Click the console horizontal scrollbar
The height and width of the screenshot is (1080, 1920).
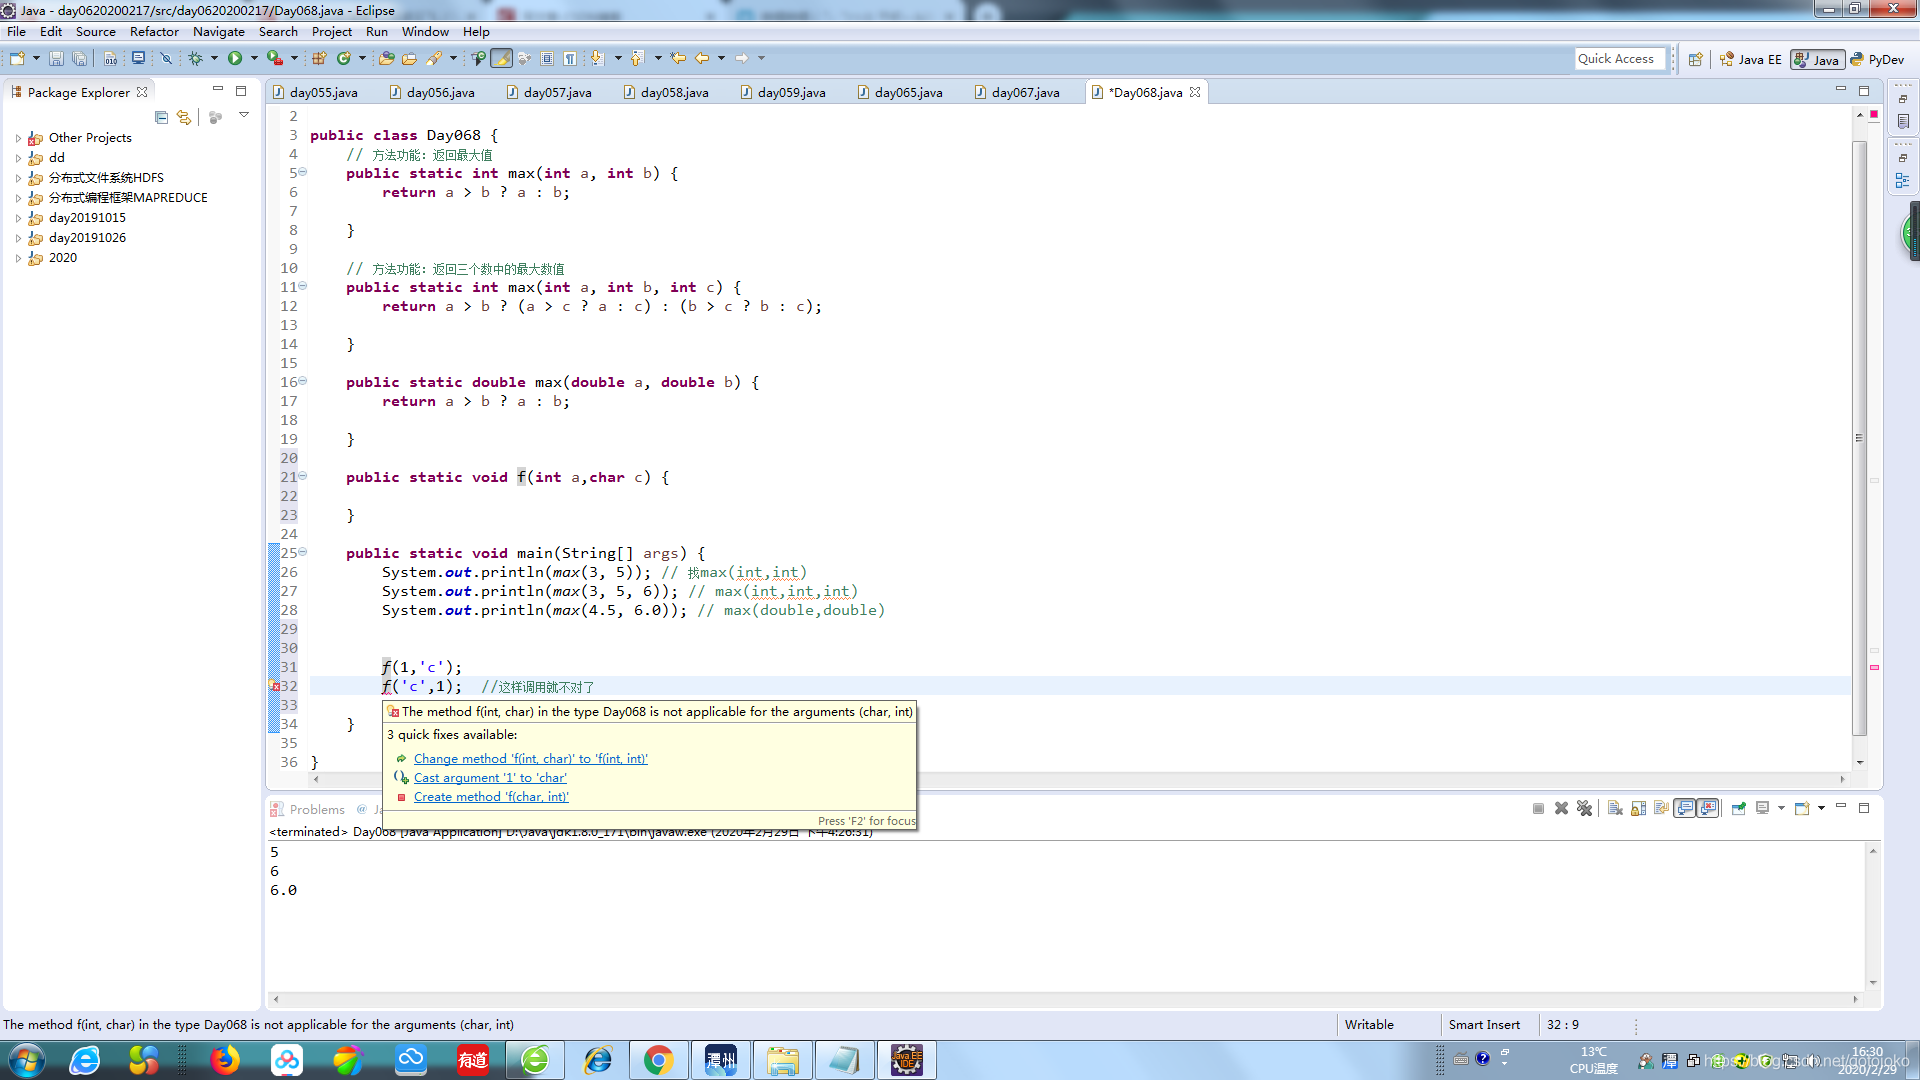click(x=1066, y=999)
